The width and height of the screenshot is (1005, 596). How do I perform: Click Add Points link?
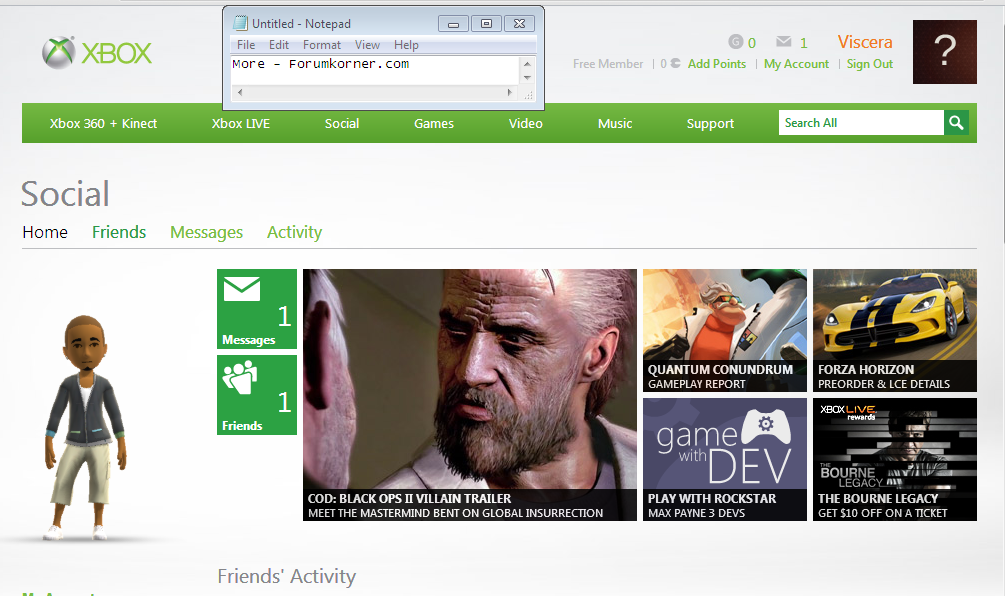click(x=717, y=64)
